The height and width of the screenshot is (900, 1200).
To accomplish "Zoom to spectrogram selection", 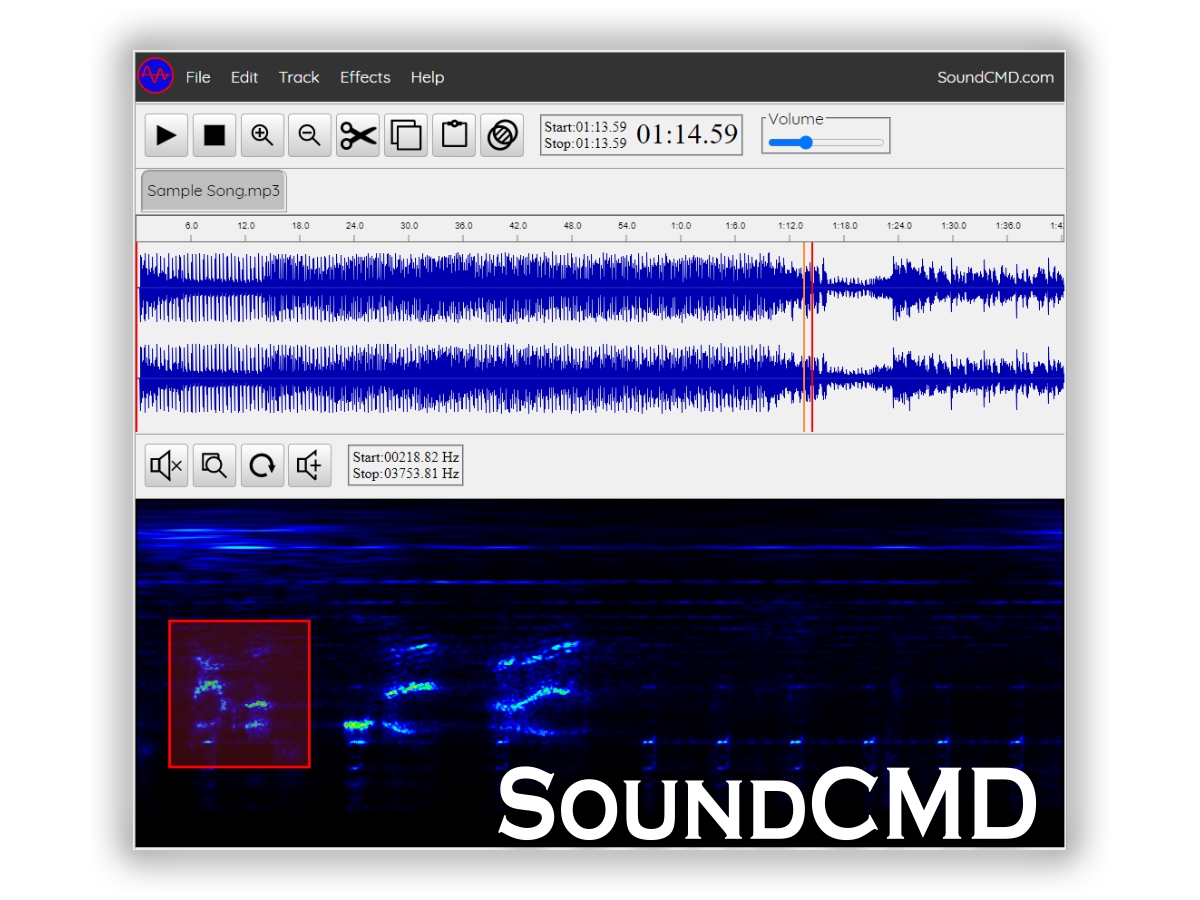I will point(214,465).
